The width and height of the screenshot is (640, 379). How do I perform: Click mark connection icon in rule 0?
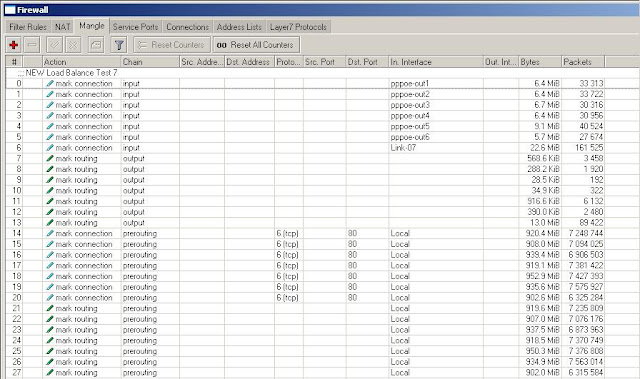50,83
